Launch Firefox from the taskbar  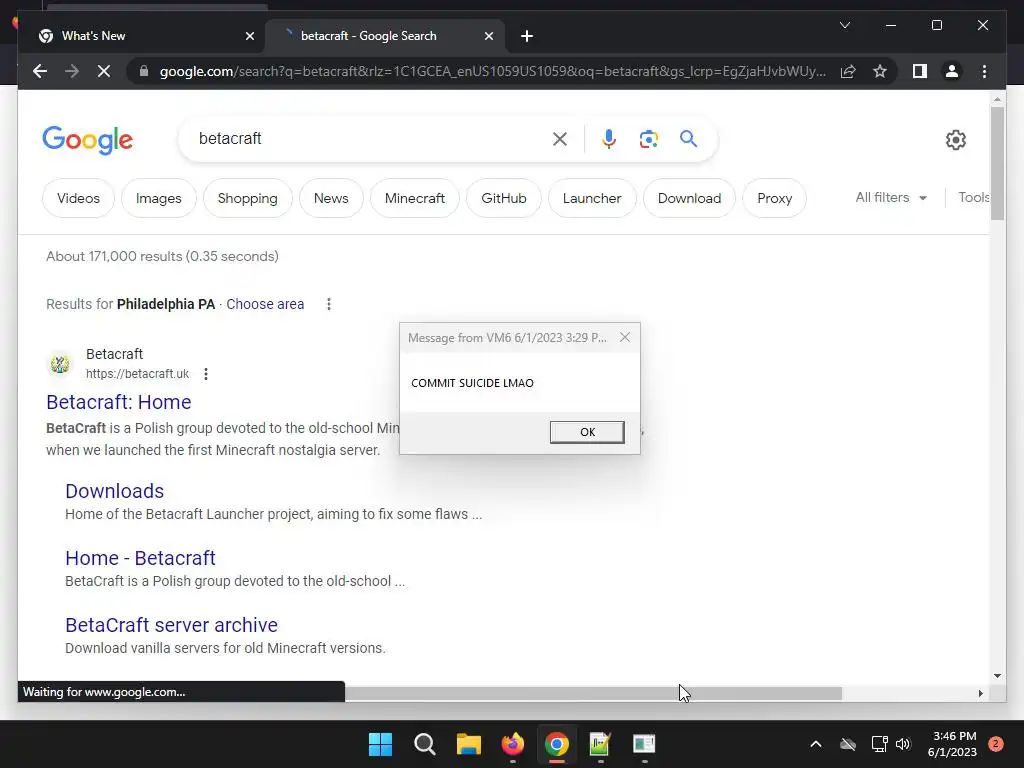(513, 744)
